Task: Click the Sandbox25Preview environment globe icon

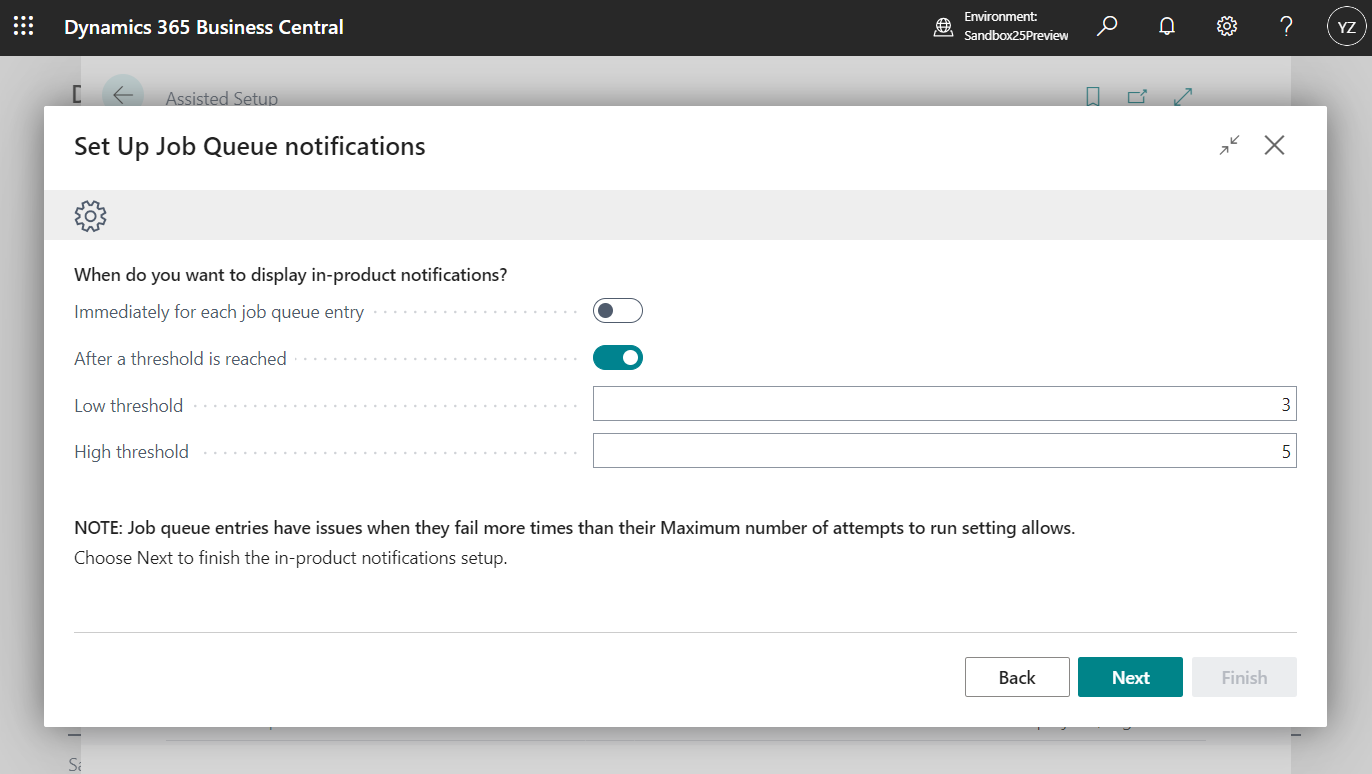Action: (x=942, y=27)
